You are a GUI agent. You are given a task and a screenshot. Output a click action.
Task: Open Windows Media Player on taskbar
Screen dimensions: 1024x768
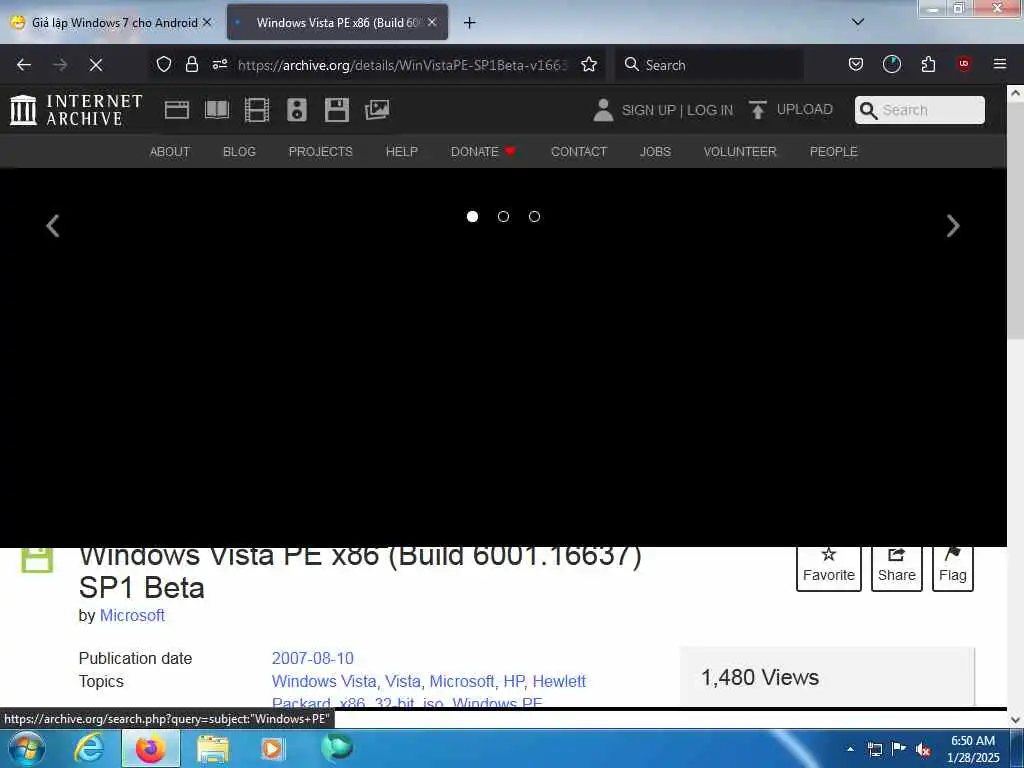[272, 748]
